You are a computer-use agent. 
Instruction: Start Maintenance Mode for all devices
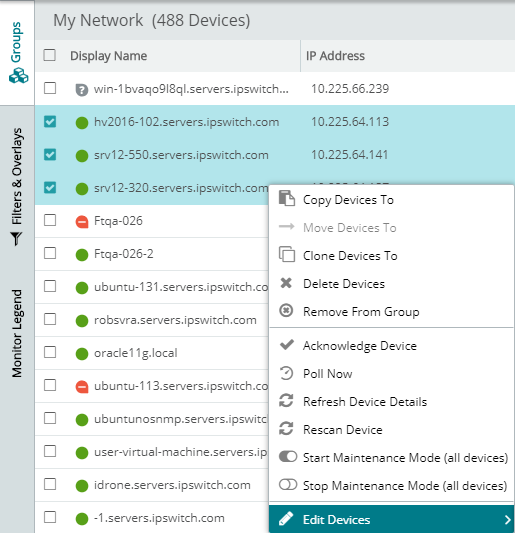391,458
